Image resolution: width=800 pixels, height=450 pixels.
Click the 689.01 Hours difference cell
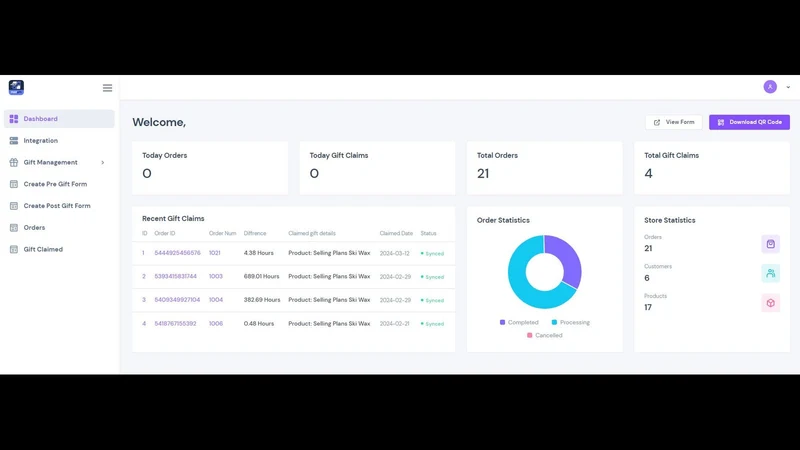261,277
